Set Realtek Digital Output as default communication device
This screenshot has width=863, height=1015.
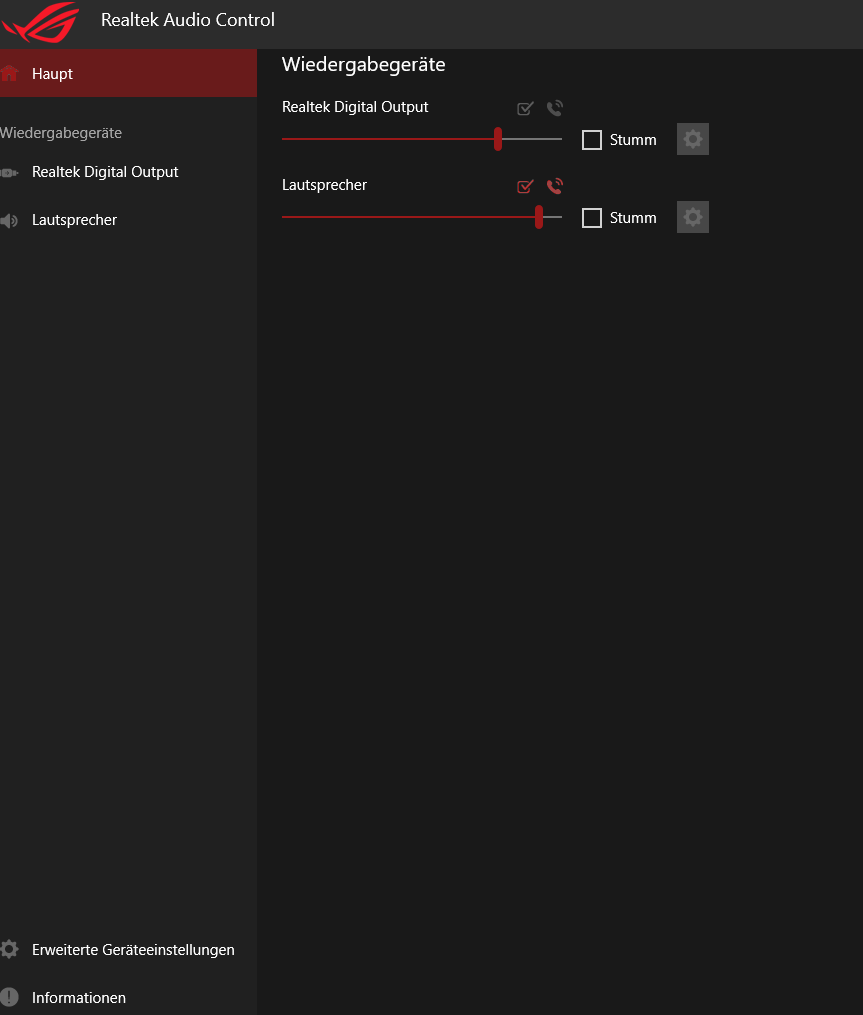coord(555,108)
